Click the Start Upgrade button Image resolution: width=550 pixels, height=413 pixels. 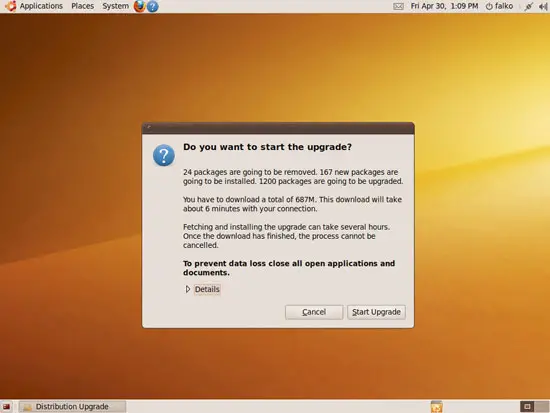376,312
